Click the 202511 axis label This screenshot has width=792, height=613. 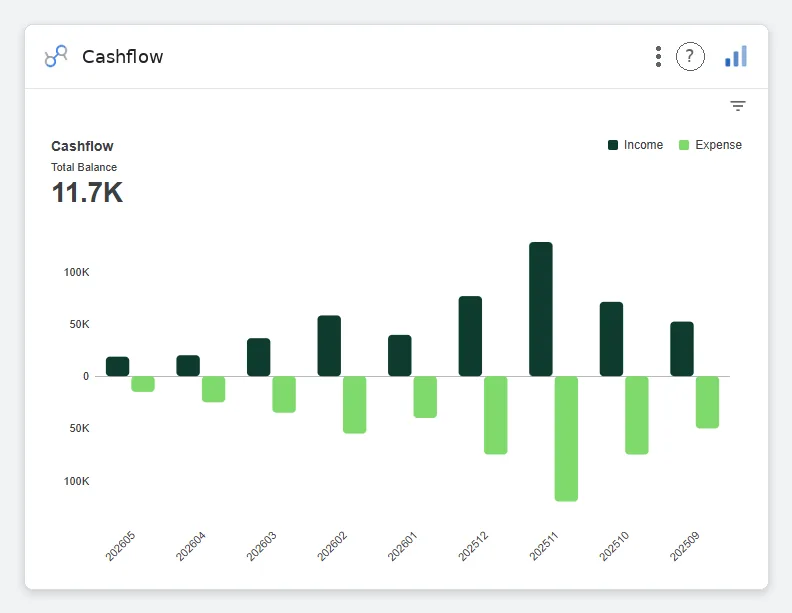point(543,546)
